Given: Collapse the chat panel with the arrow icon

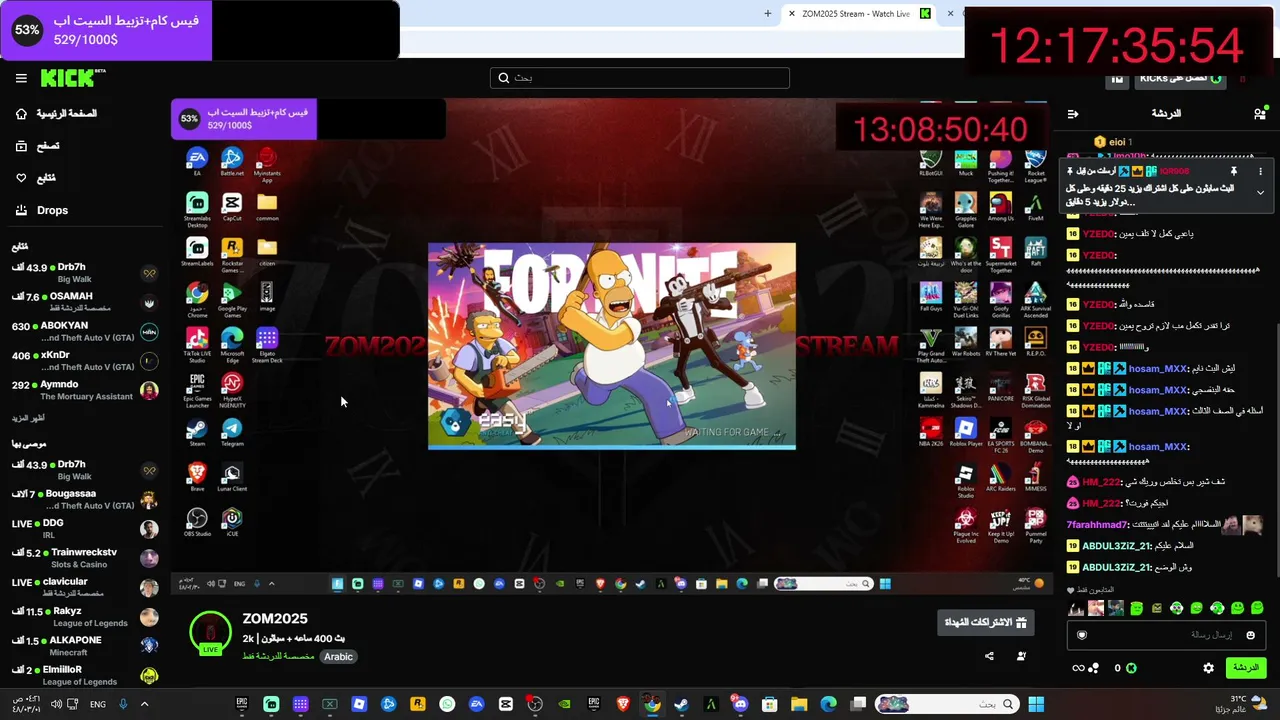Looking at the screenshot, I should 1073,114.
